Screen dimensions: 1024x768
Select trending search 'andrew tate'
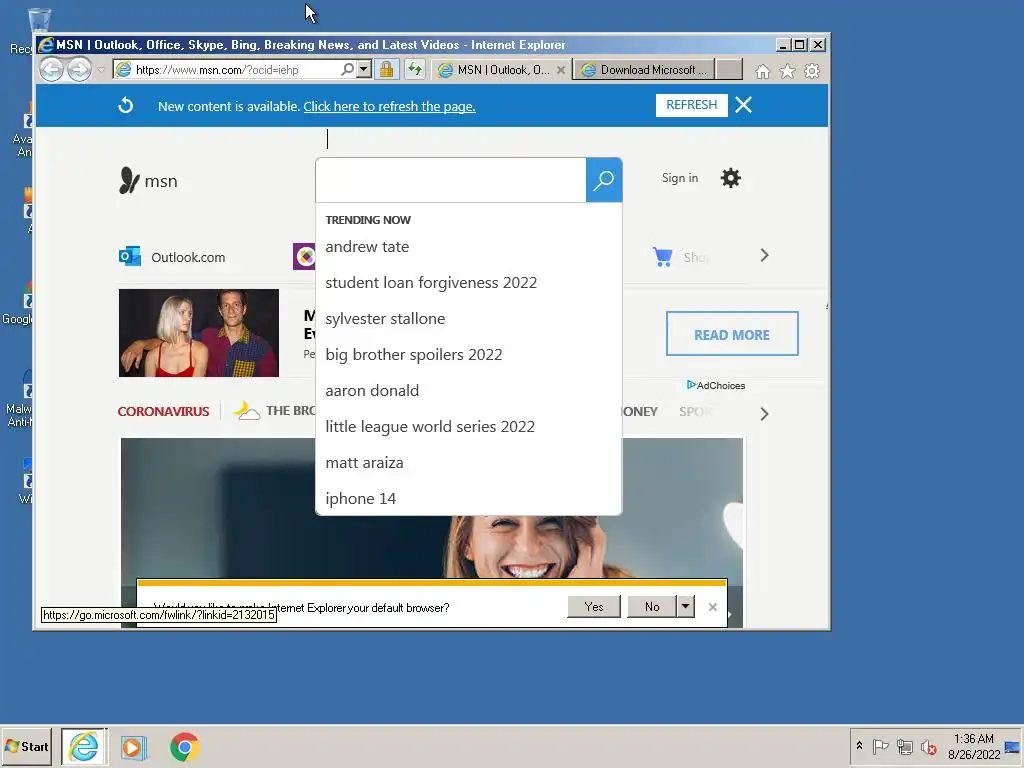click(x=367, y=247)
